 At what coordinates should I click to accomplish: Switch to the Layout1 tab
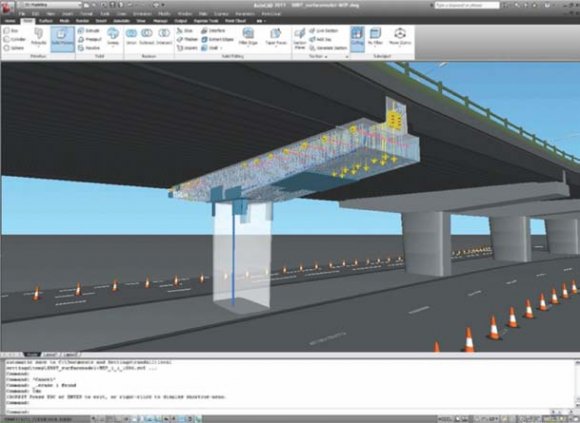51,355
